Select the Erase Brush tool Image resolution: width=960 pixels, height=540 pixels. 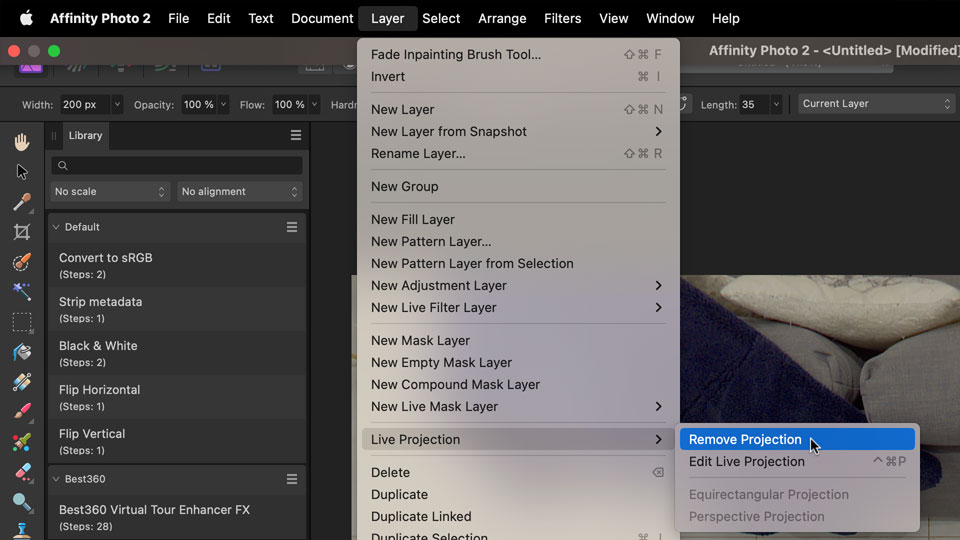pos(22,472)
